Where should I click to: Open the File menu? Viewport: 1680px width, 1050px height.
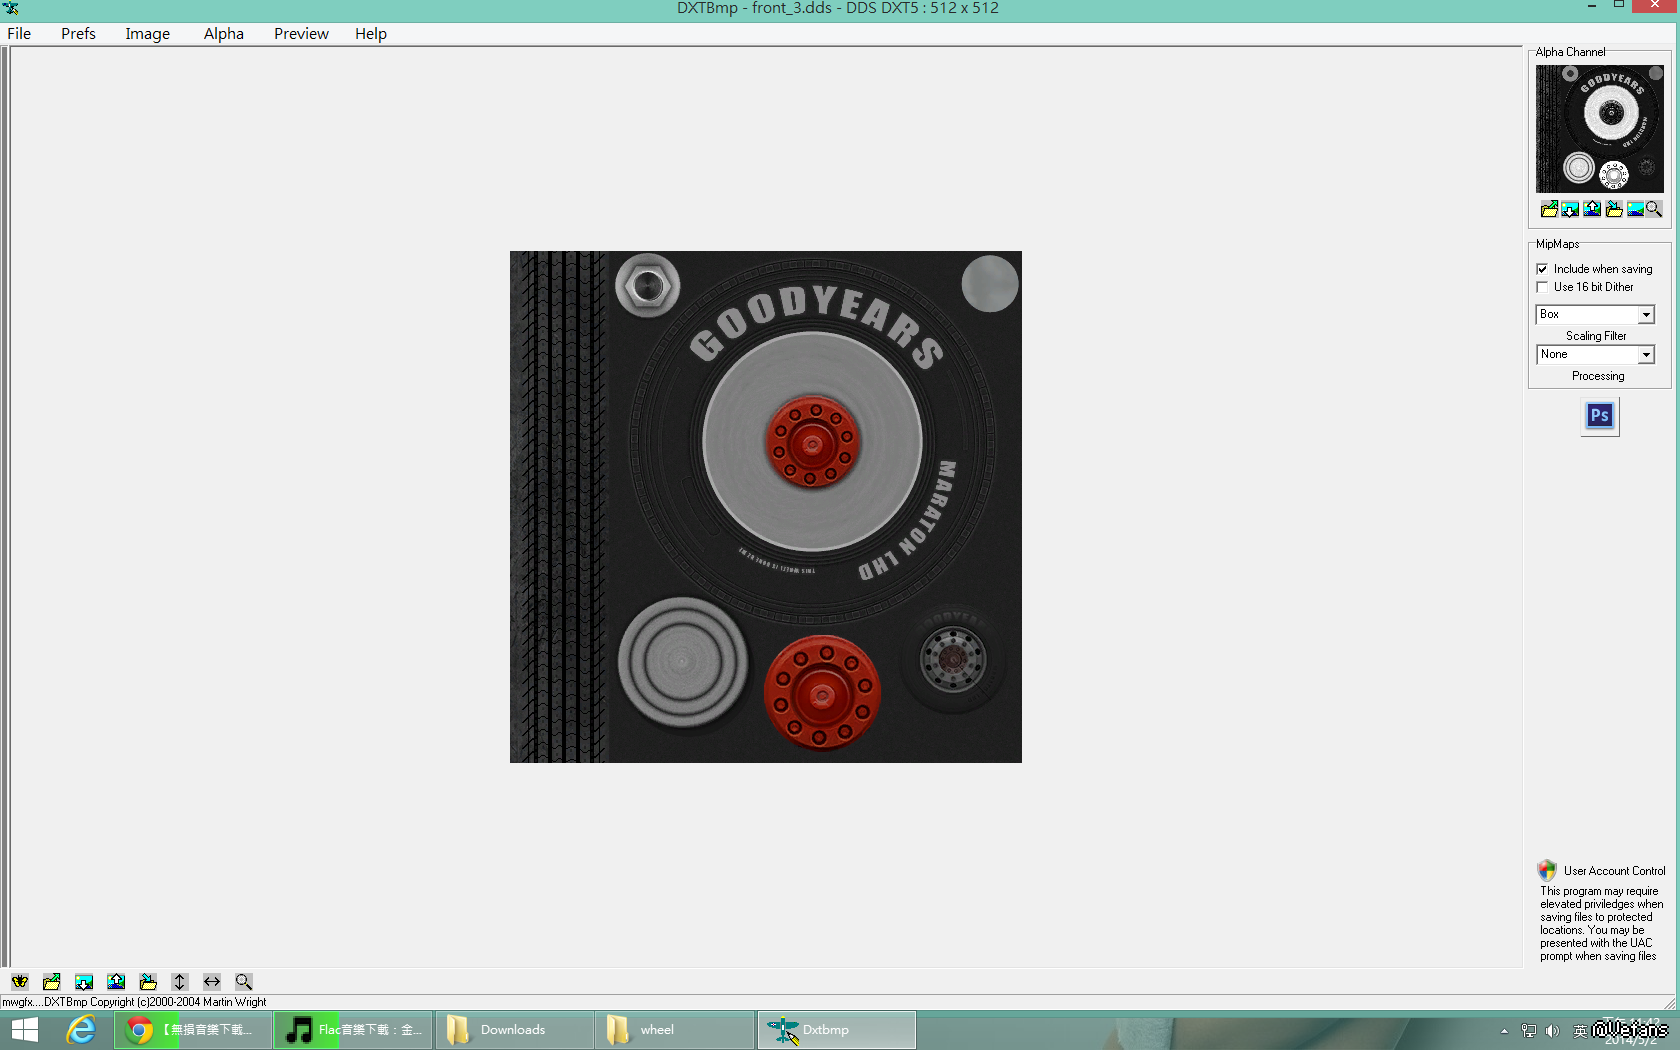pyautogui.click(x=19, y=34)
